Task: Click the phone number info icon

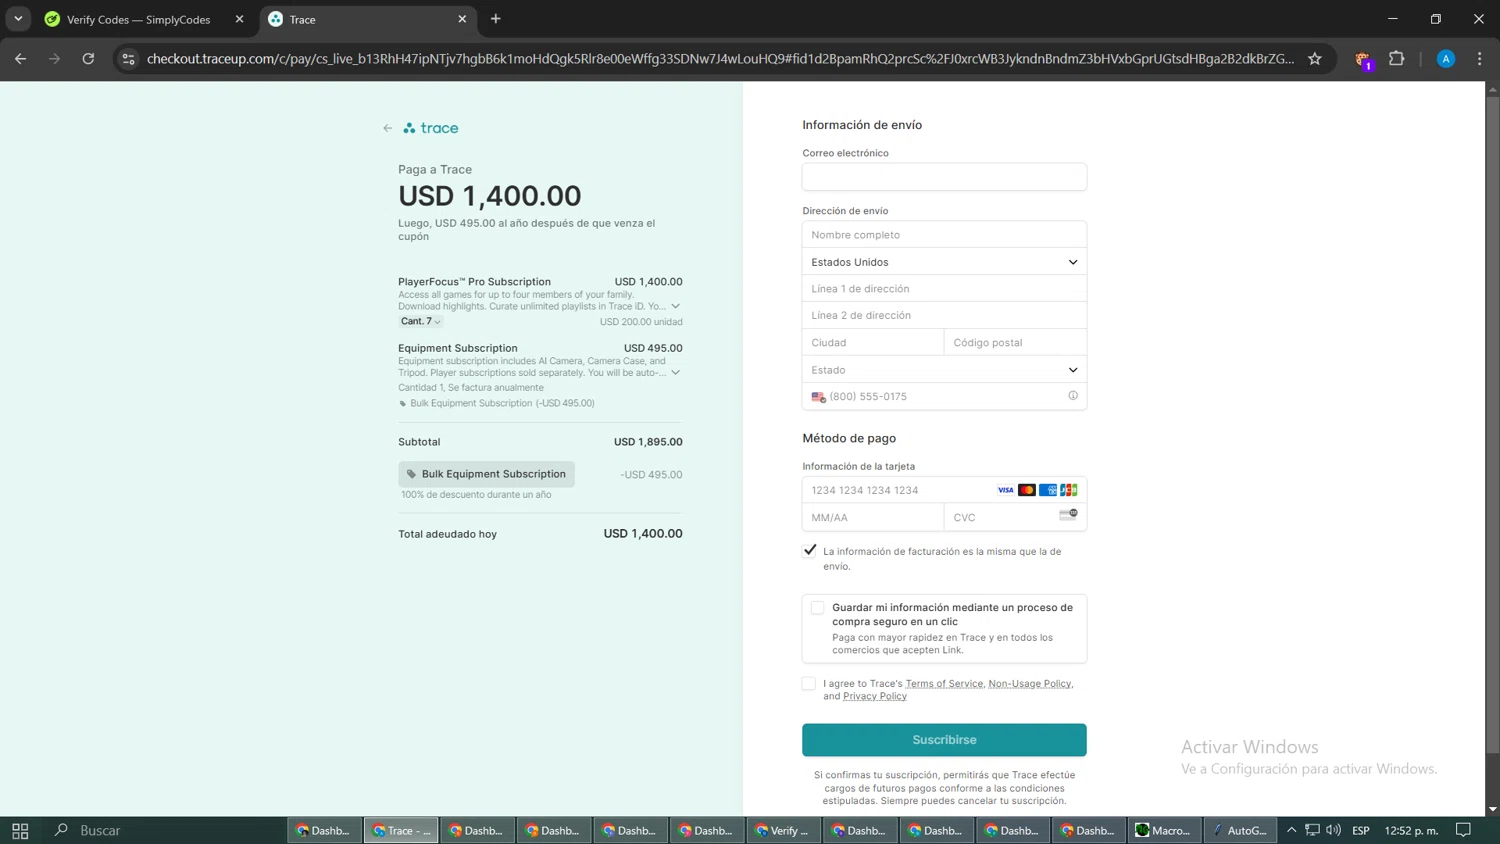Action: coord(1073,396)
